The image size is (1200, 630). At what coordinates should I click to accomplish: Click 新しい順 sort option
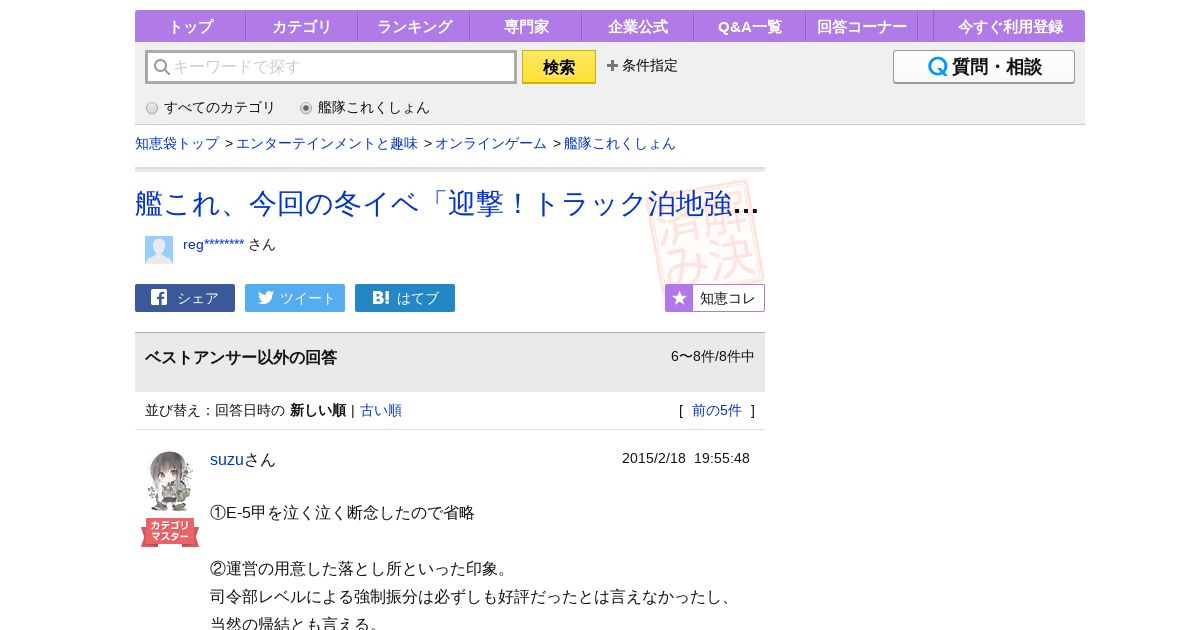pyautogui.click(x=318, y=410)
